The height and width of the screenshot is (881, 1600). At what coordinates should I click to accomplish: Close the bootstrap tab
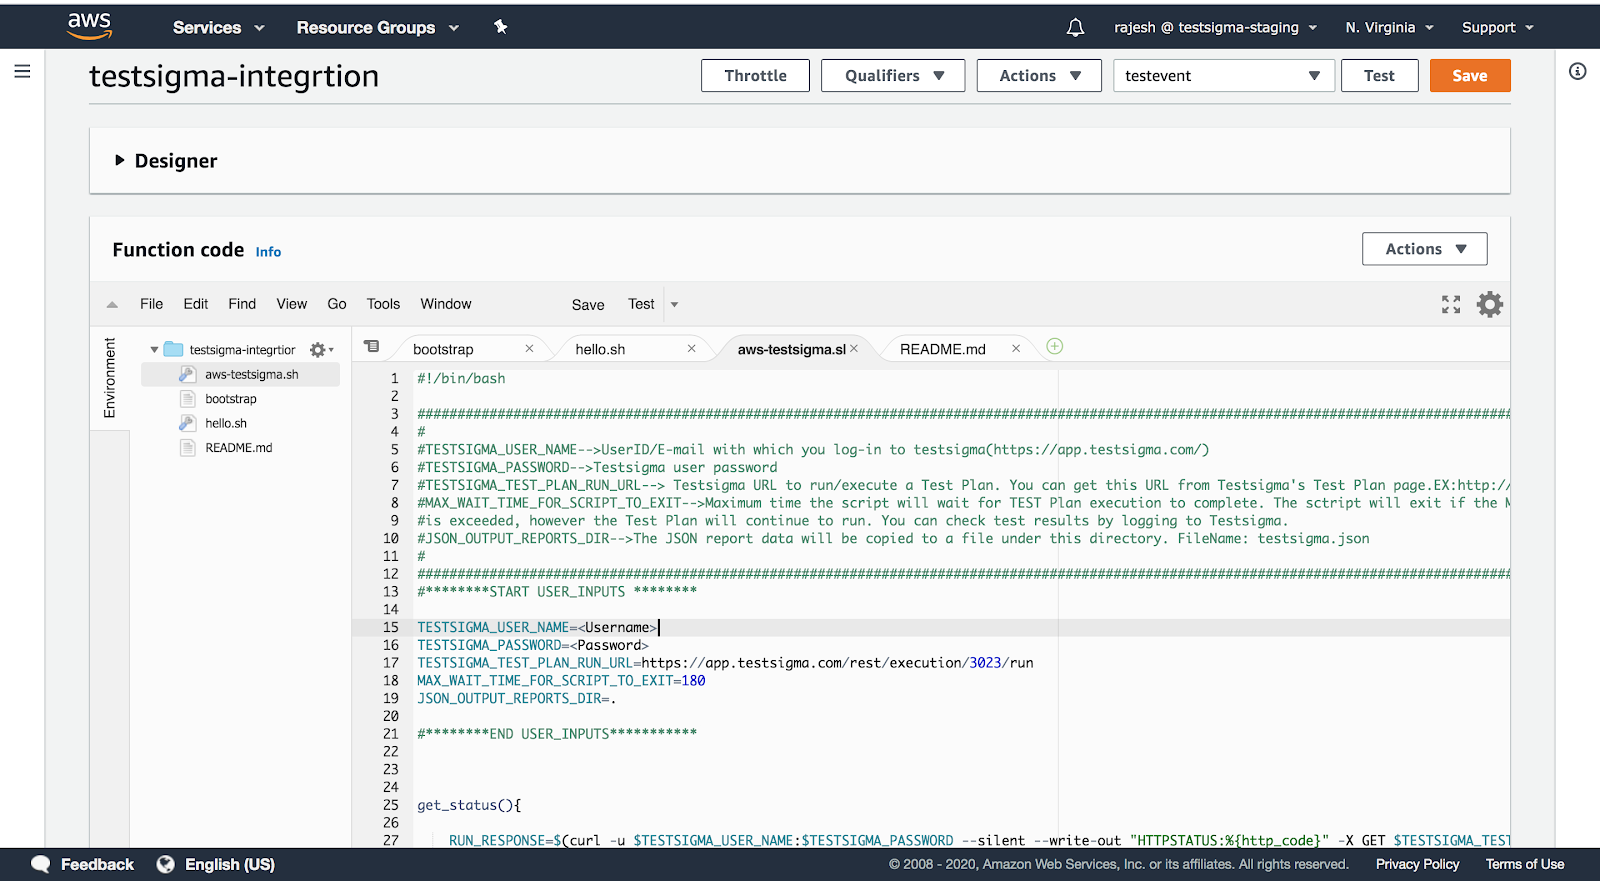[529, 348]
